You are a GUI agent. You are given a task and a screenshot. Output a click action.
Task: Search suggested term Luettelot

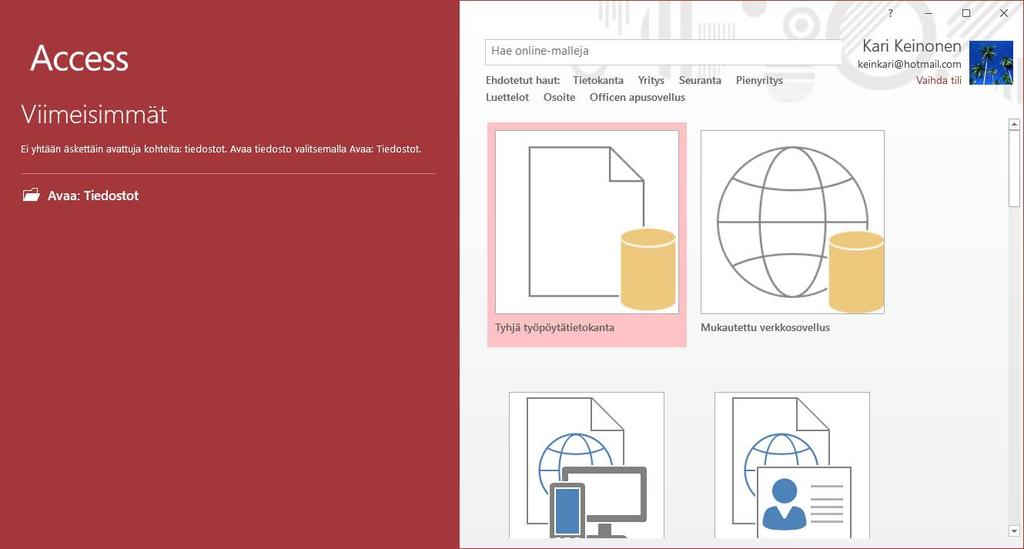coord(507,97)
